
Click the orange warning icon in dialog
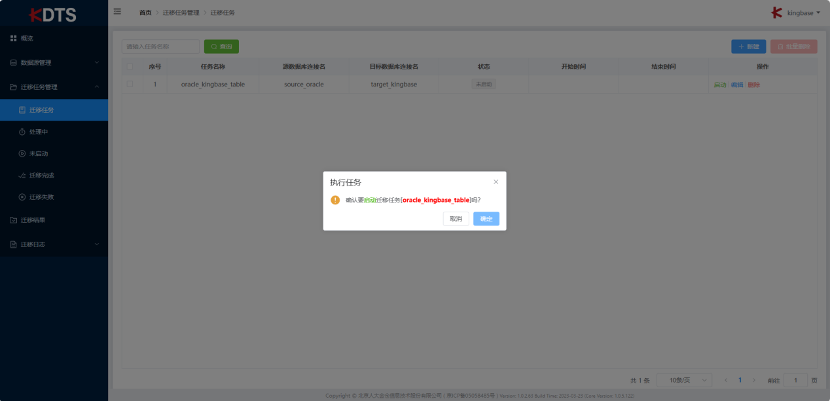point(335,200)
